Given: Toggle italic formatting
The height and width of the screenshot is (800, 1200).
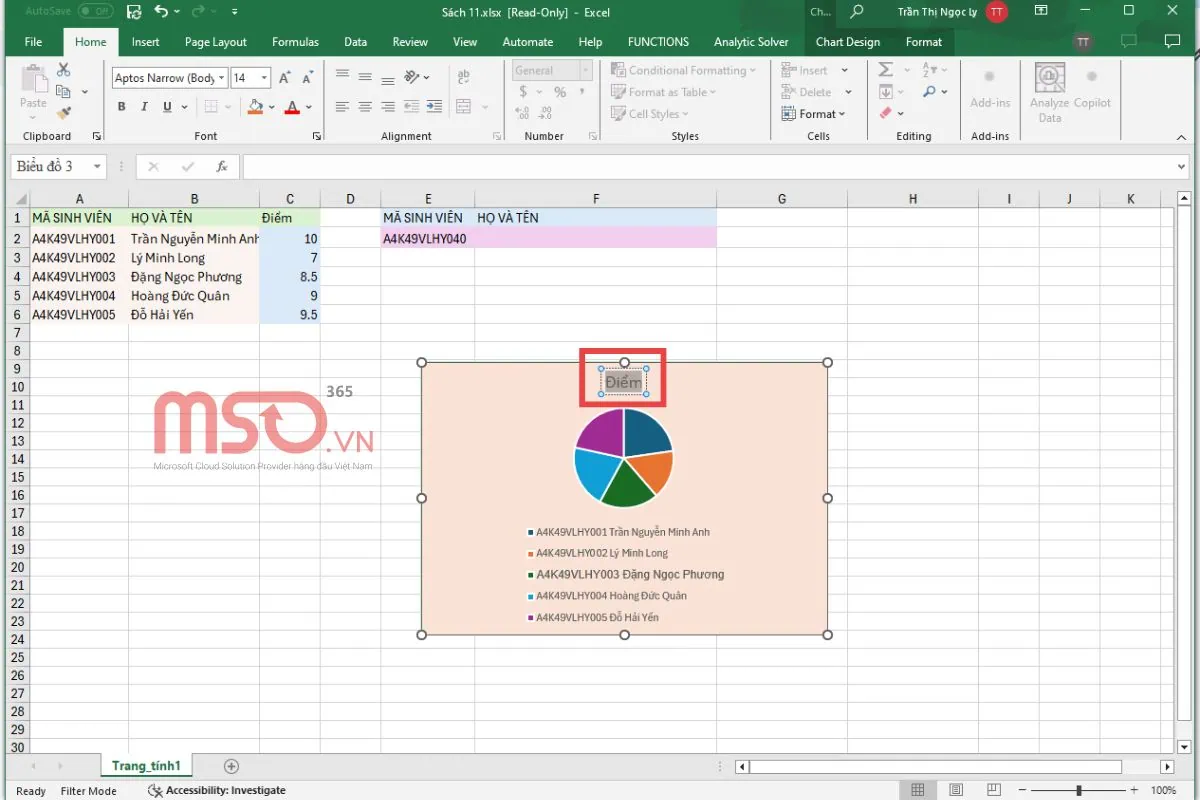Looking at the screenshot, I should (x=144, y=106).
